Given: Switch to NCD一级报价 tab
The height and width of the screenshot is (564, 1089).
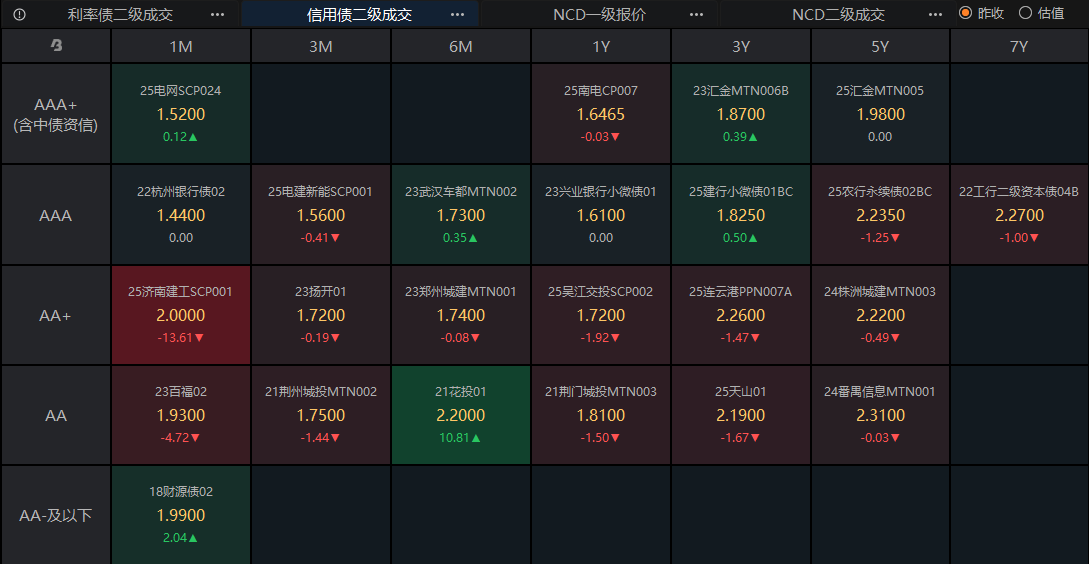Looking at the screenshot, I should [599, 15].
